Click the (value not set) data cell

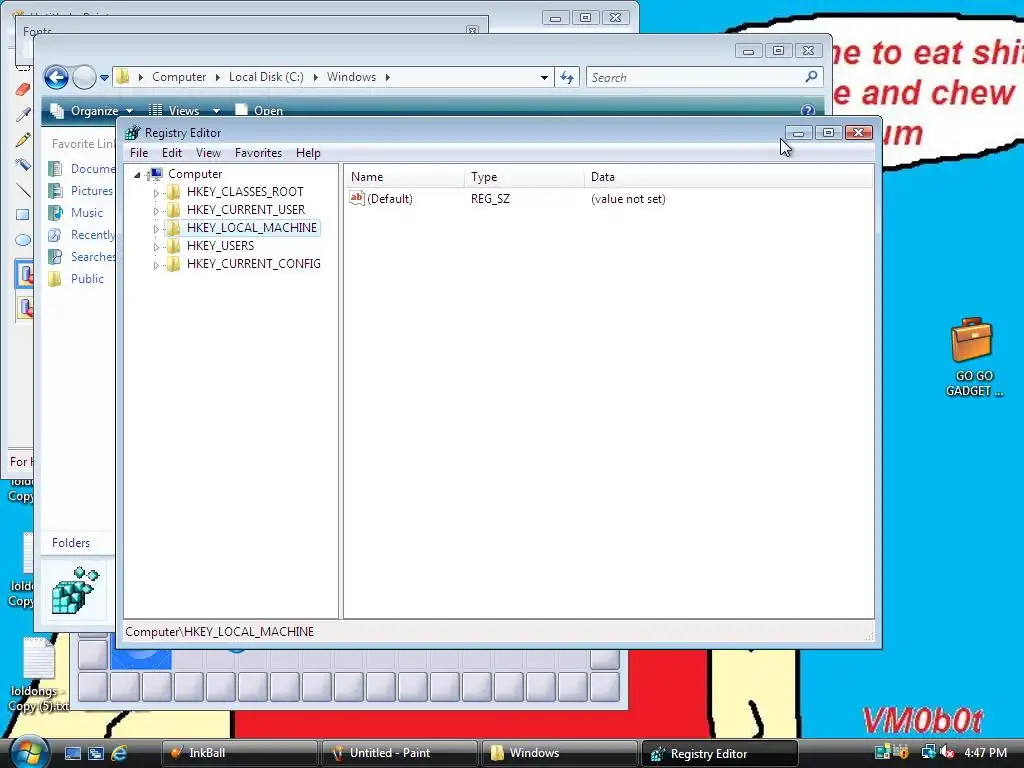tap(628, 199)
